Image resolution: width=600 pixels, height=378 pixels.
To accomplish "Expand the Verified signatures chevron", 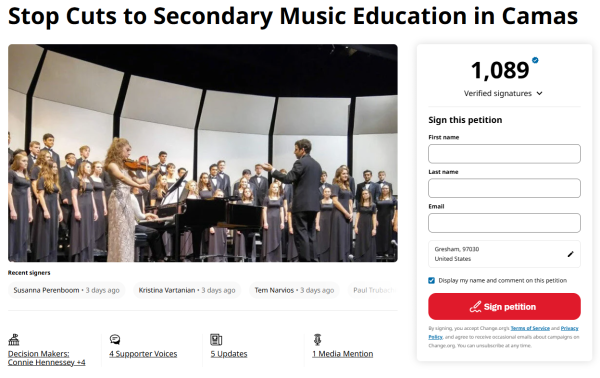I will [539, 93].
